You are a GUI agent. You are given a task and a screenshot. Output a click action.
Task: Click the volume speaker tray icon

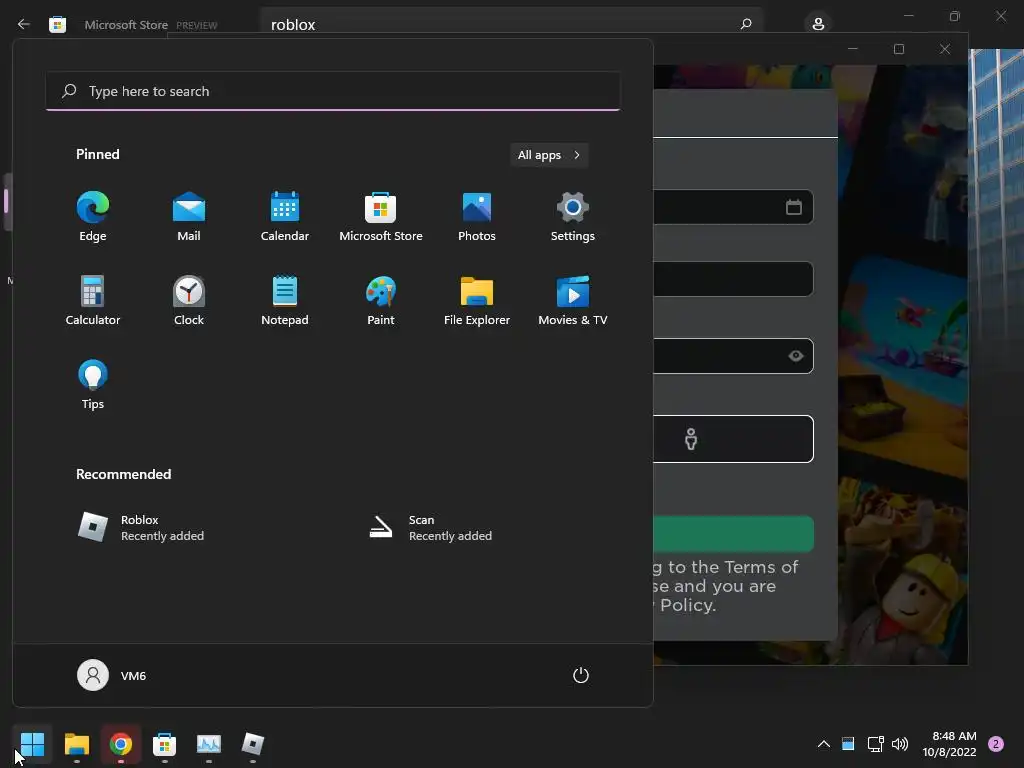(900, 744)
